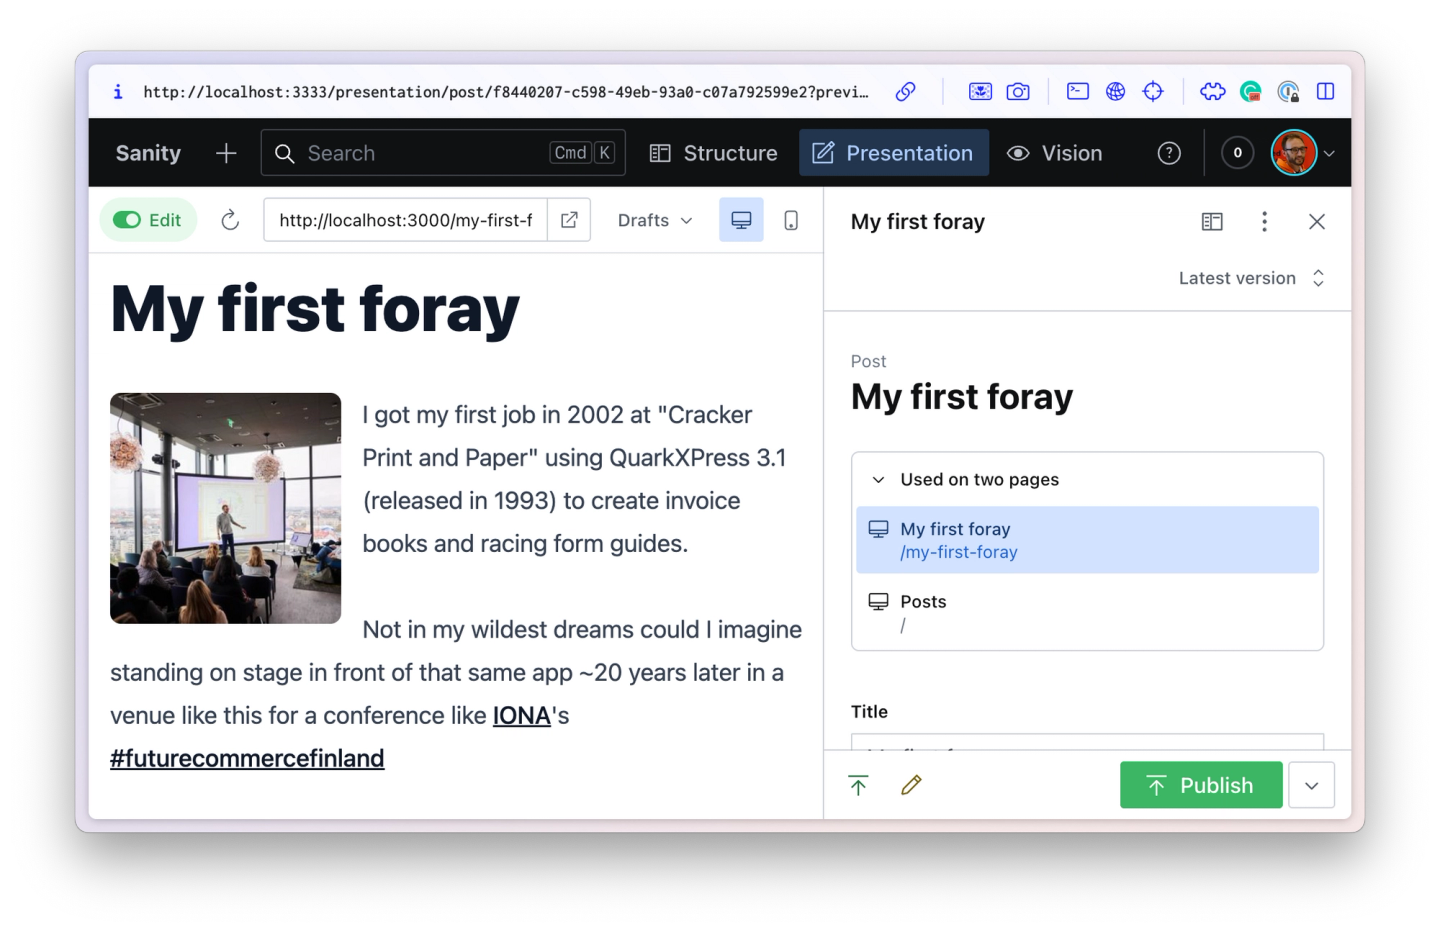This screenshot has height=932, width=1440.
Task: Open the user avatar menu
Action: coord(1303,153)
